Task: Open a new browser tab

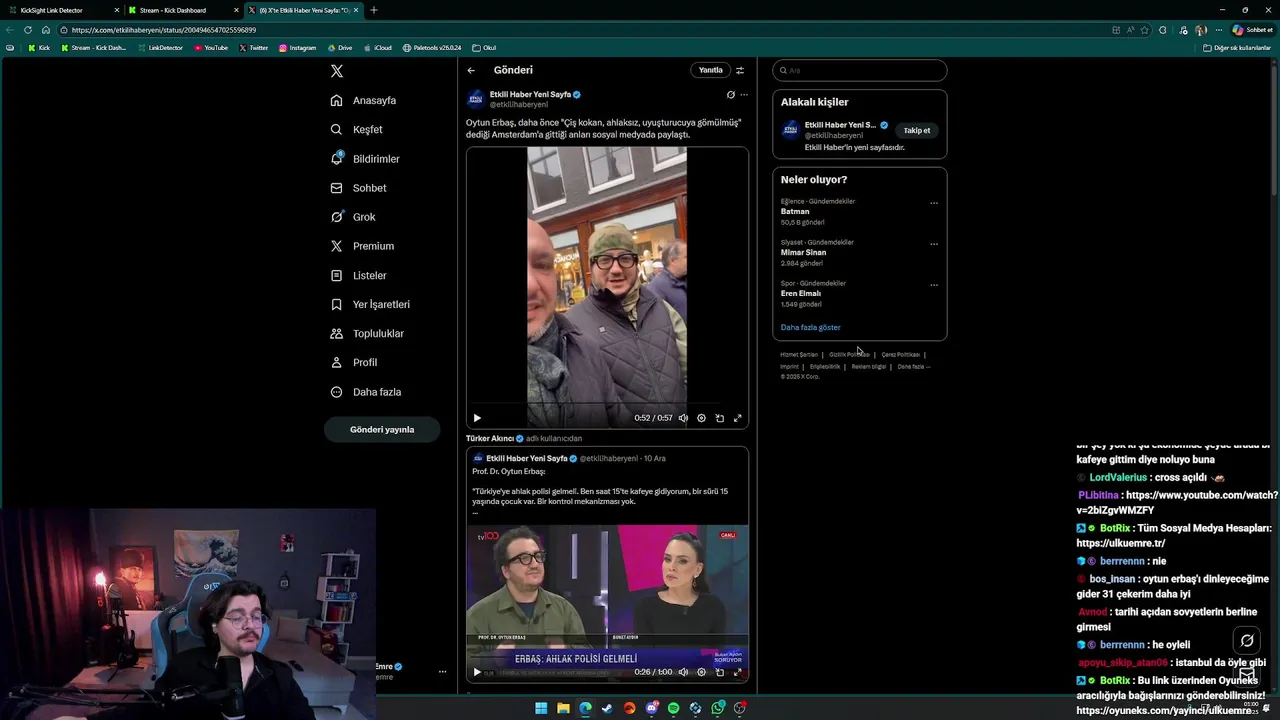Action: tap(374, 10)
